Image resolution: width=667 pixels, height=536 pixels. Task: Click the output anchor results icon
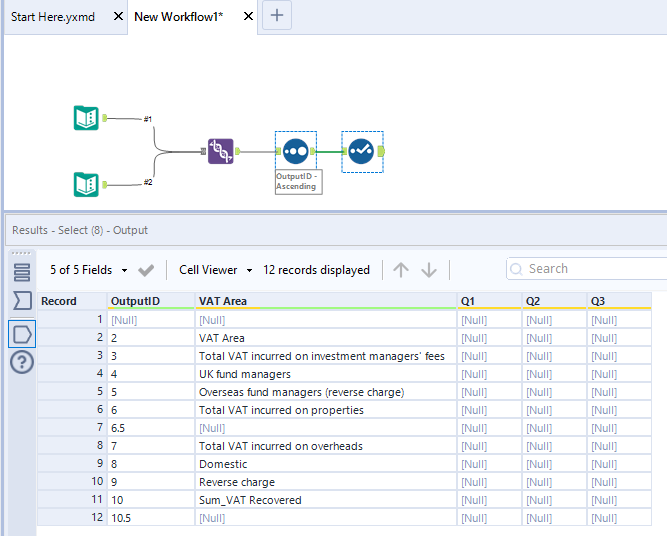tap(21, 333)
